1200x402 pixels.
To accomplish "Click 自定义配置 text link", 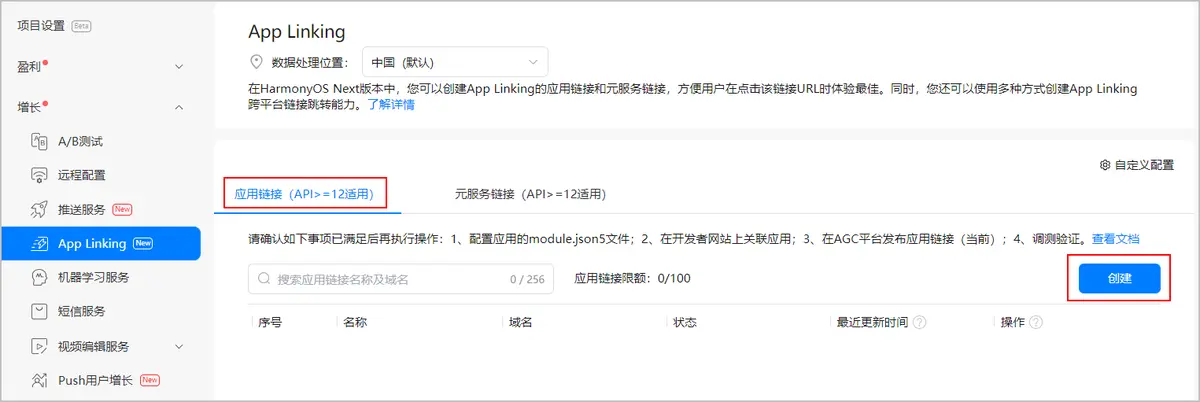I will tap(1144, 165).
